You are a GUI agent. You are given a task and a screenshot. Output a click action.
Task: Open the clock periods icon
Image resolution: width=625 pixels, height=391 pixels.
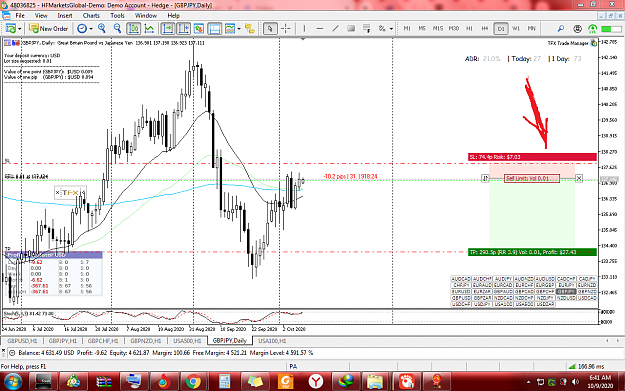[x=82, y=29]
